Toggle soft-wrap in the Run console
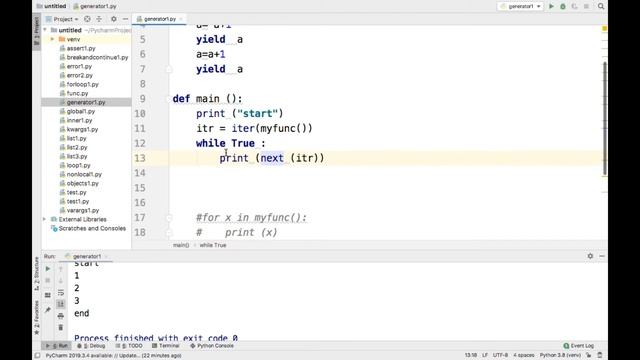The height and width of the screenshot is (360, 640). (61, 293)
